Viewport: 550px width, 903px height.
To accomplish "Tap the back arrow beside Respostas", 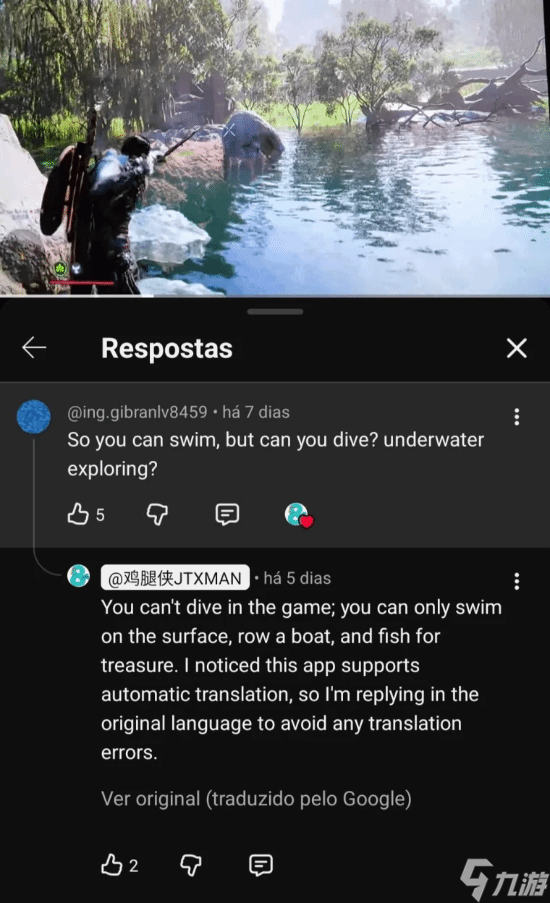I will click(x=34, y=348).
